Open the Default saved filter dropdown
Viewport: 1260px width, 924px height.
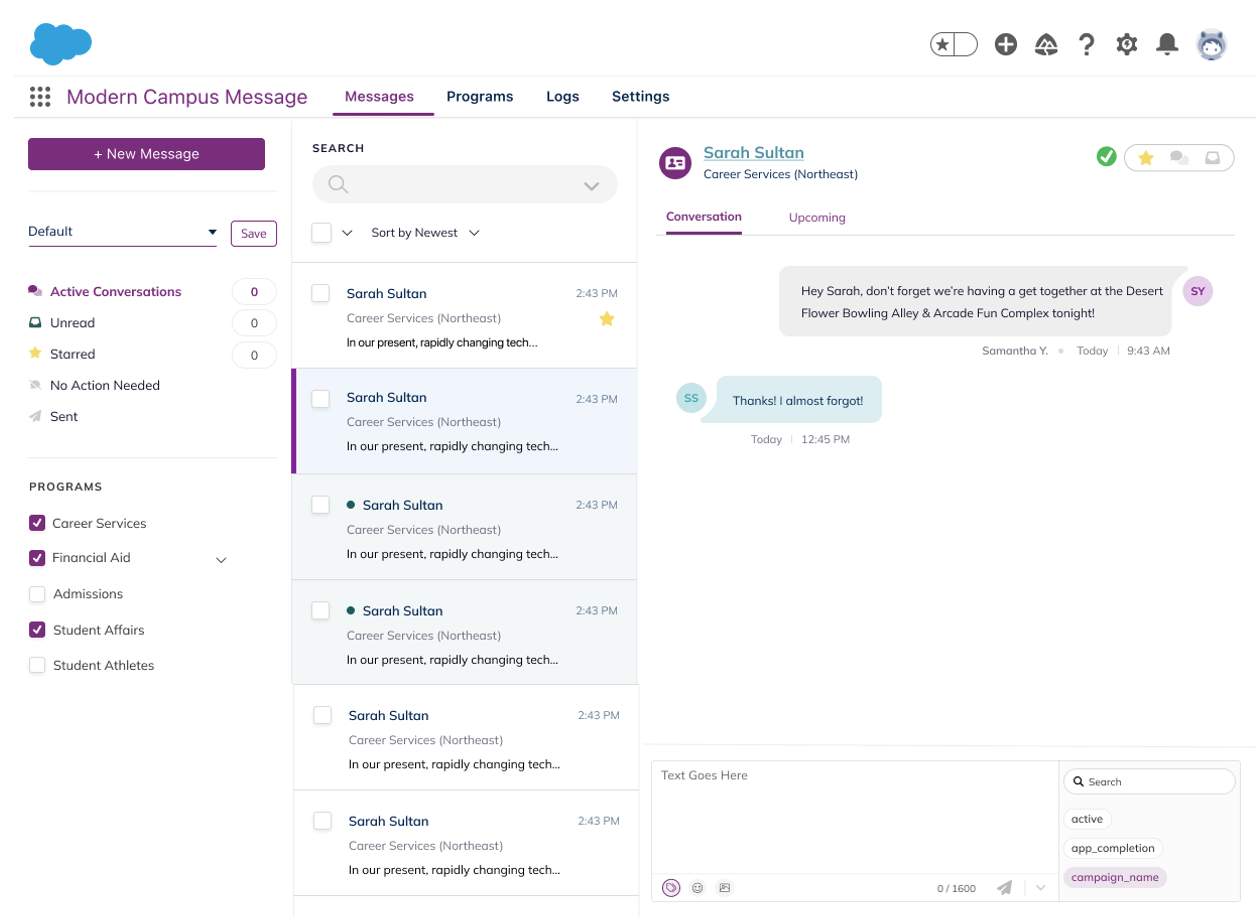pos(122,232)
